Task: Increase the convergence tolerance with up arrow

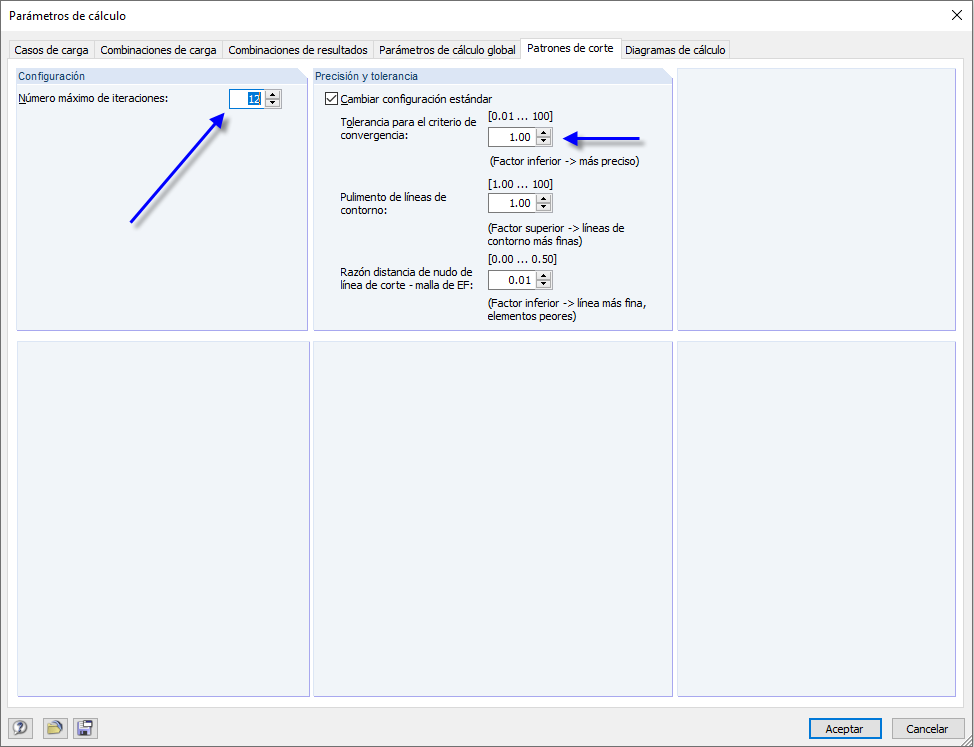Action: (544, 133)
